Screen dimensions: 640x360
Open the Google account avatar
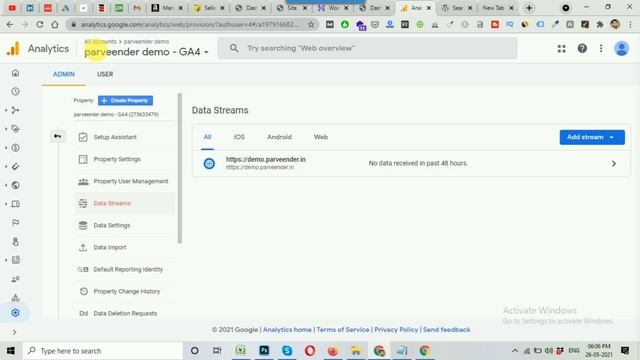tap(622, 49)
